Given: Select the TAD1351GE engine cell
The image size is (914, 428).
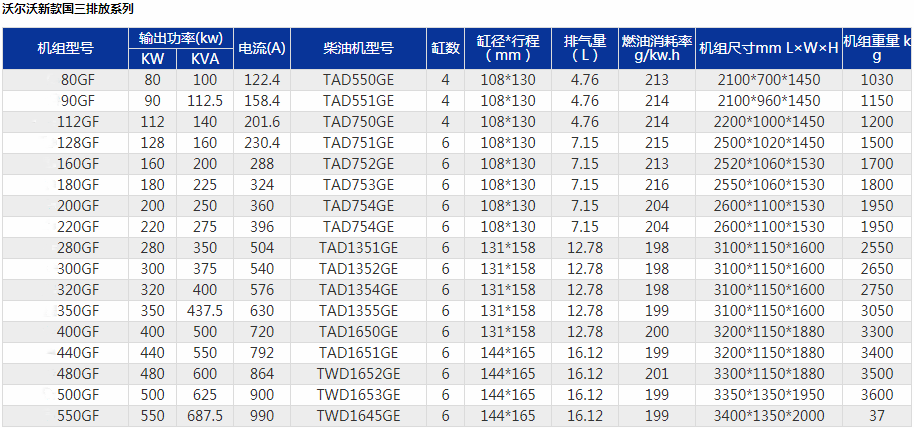Looking at the screenshot, I should point(358,248).
